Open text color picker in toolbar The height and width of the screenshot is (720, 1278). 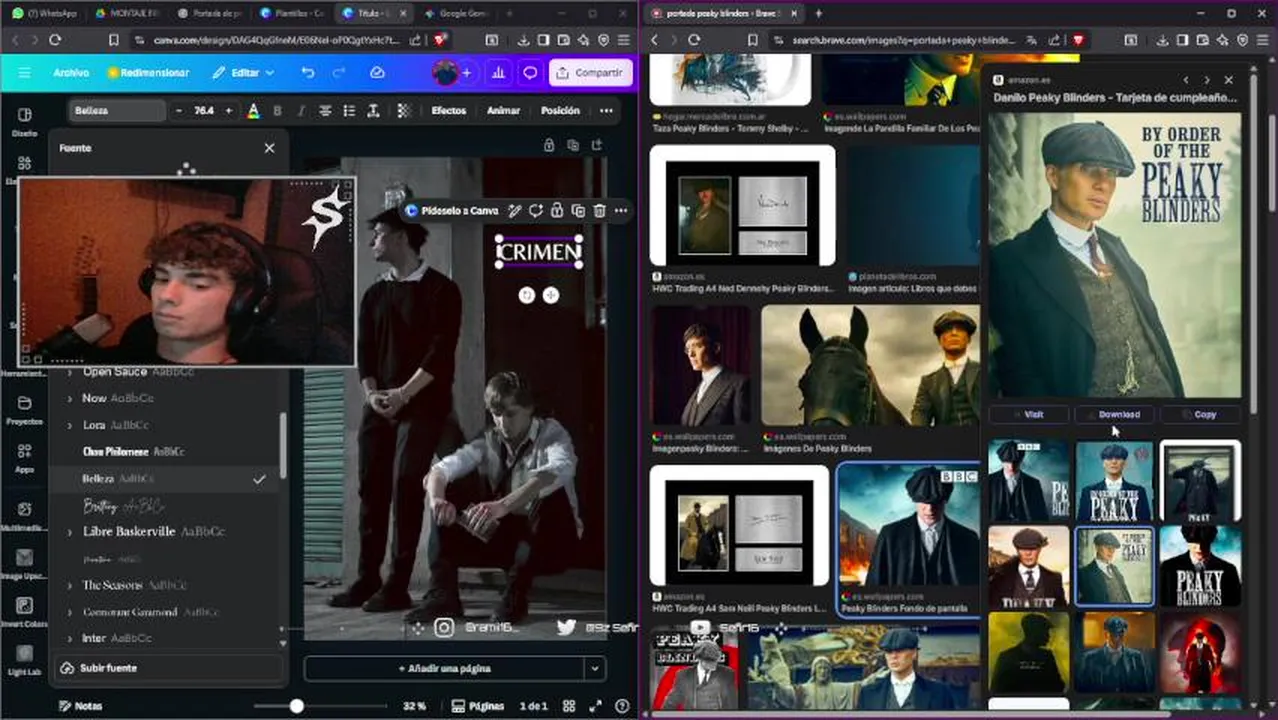(x=253, y=111)
